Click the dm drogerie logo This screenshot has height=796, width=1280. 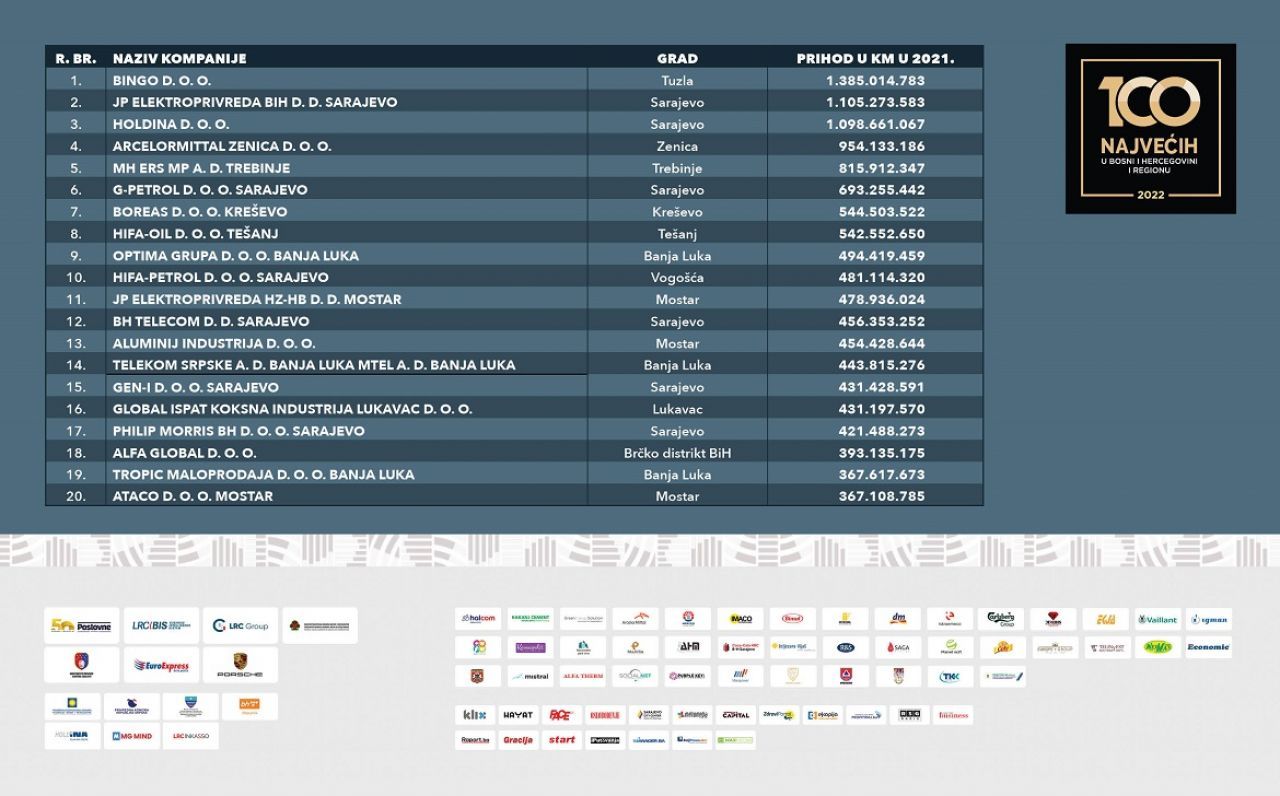[897, 619]
